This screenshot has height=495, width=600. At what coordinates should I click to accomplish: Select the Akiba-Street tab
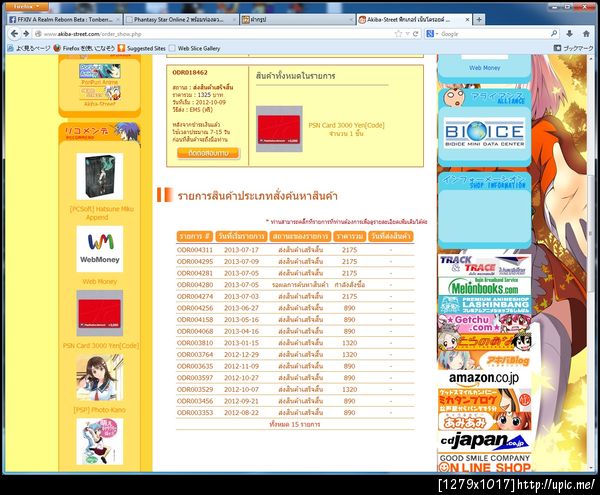coord(413,19)
